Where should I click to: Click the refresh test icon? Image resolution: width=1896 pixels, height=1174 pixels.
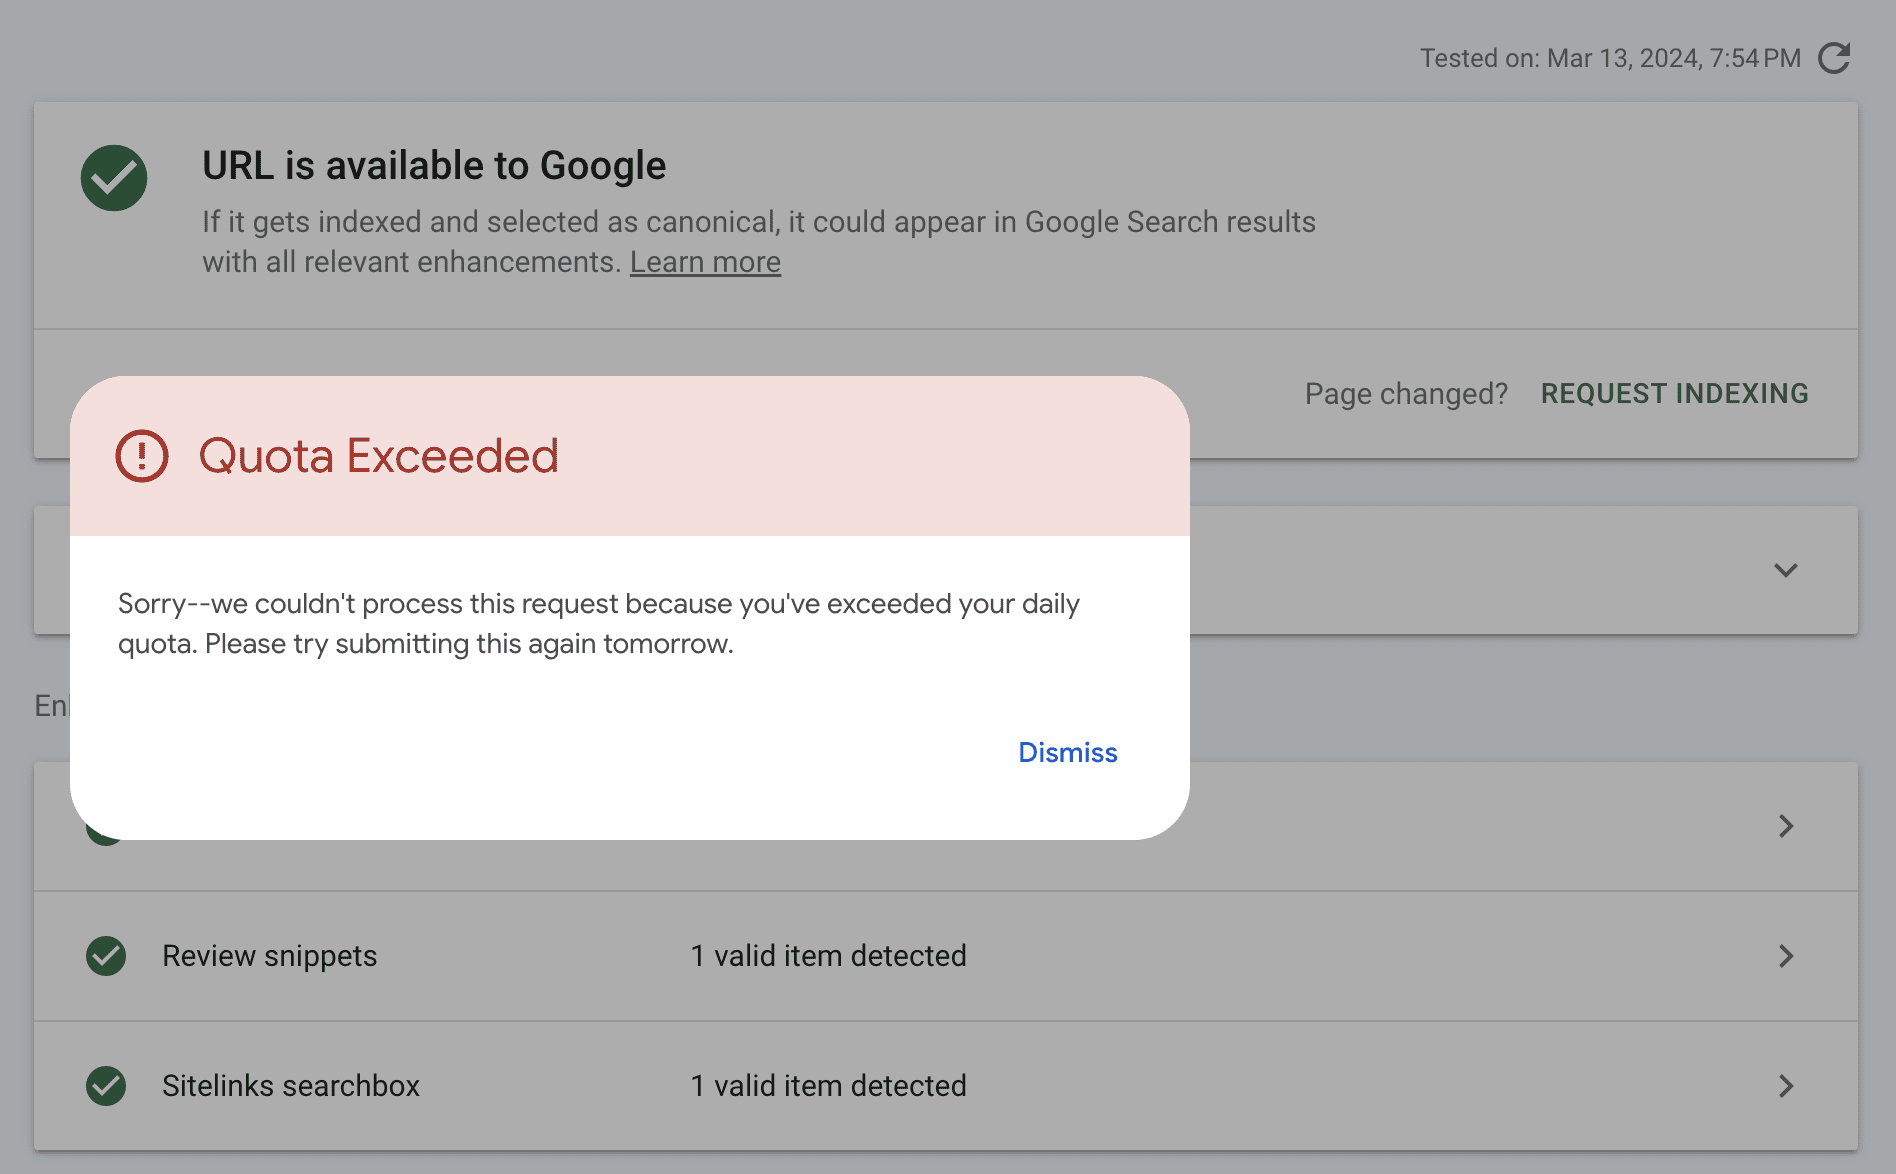[x=1834, y=58]
